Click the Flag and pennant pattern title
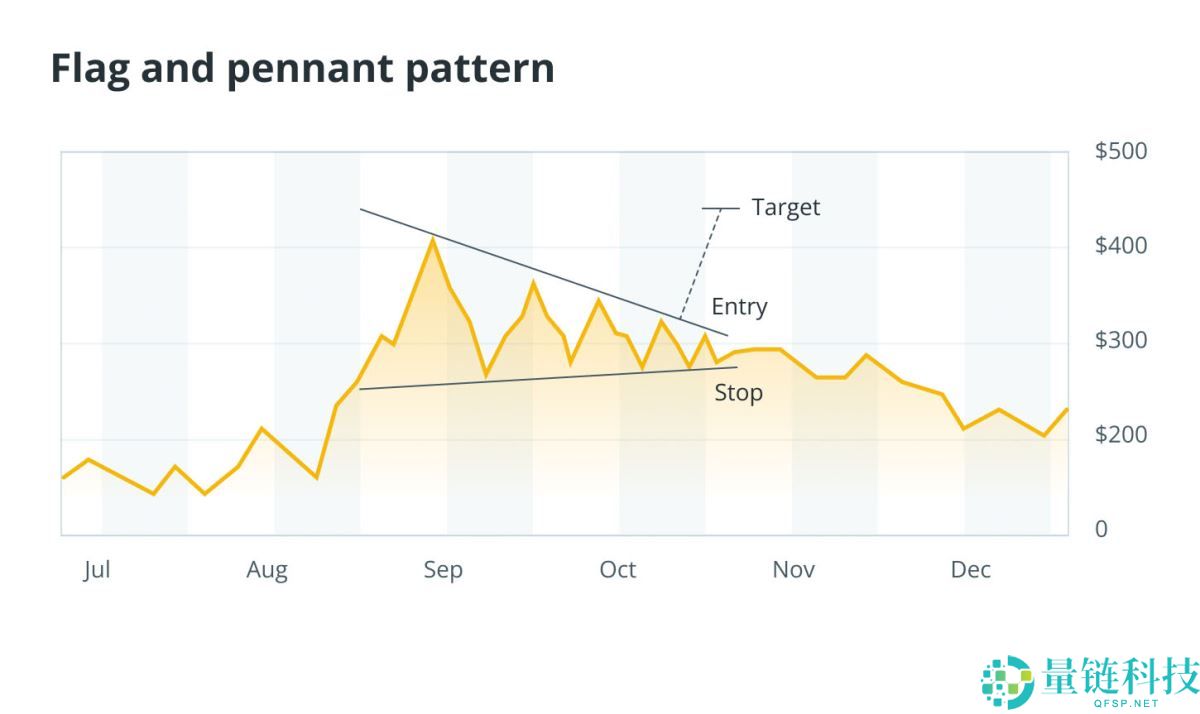This screenshot has width=1200, height=714. pos(302,69)
